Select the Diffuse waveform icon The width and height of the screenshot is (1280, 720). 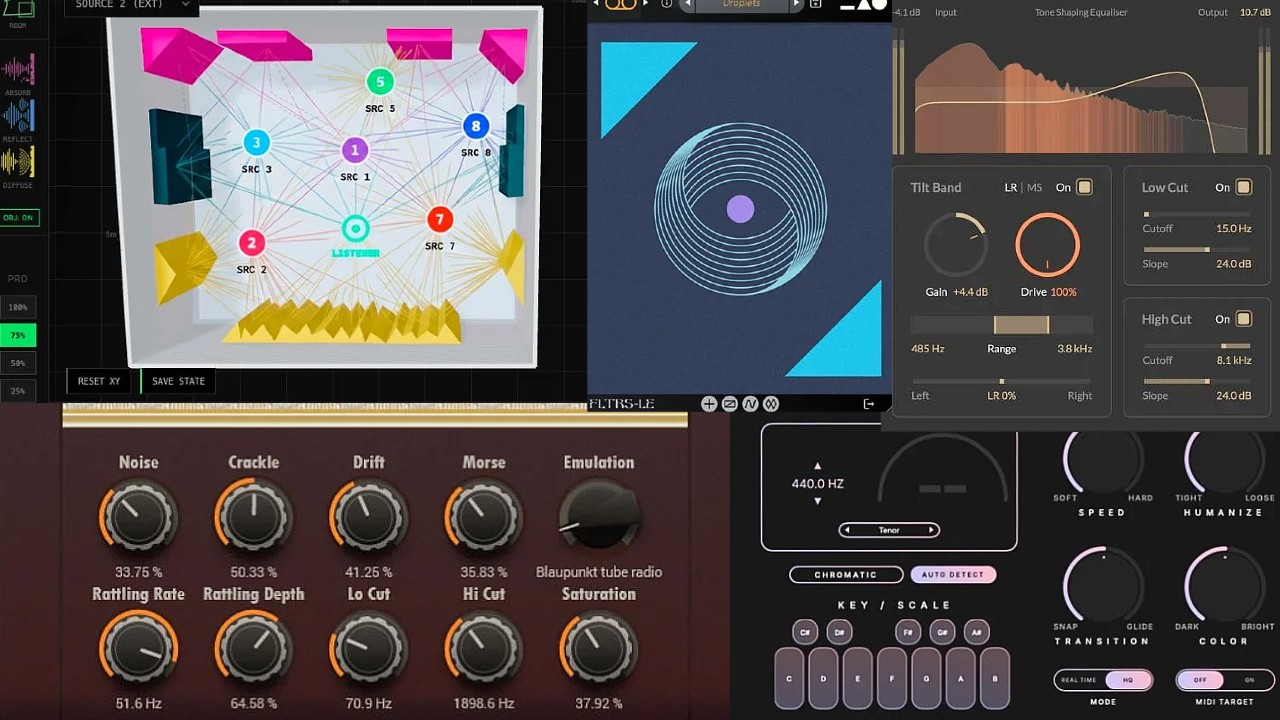(x=18, y=161)
